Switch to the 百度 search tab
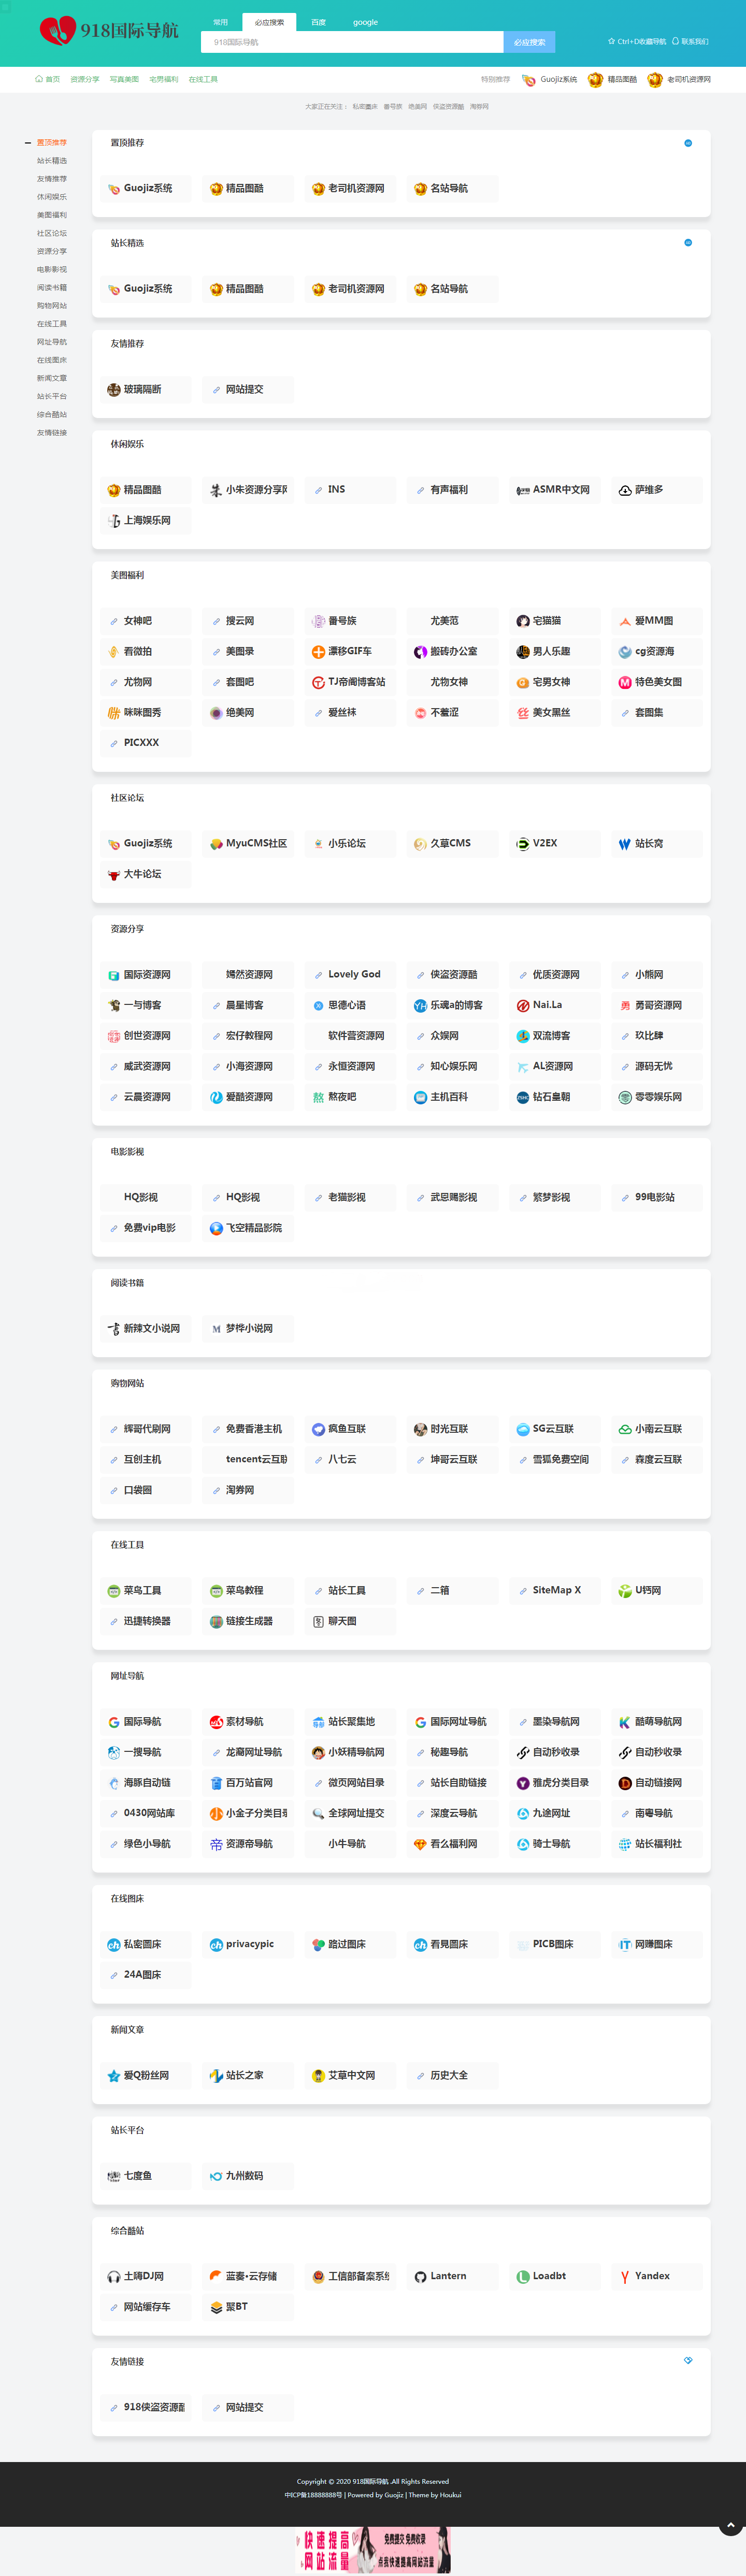 click(318, 22)
